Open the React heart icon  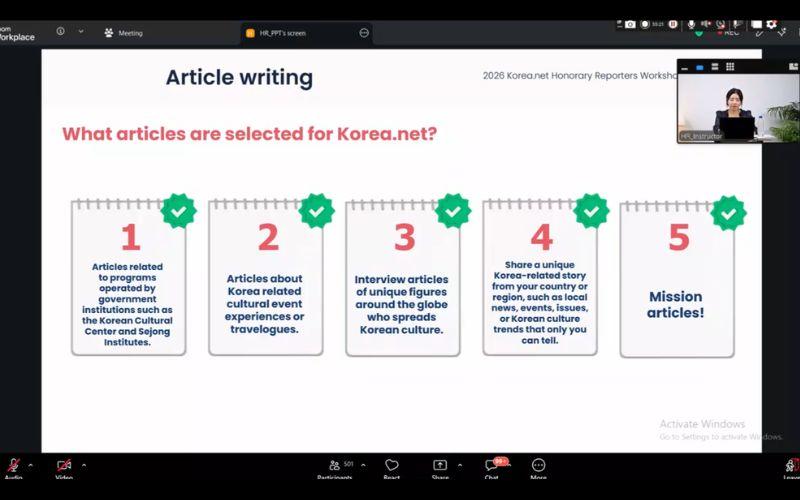click(391, 465)
